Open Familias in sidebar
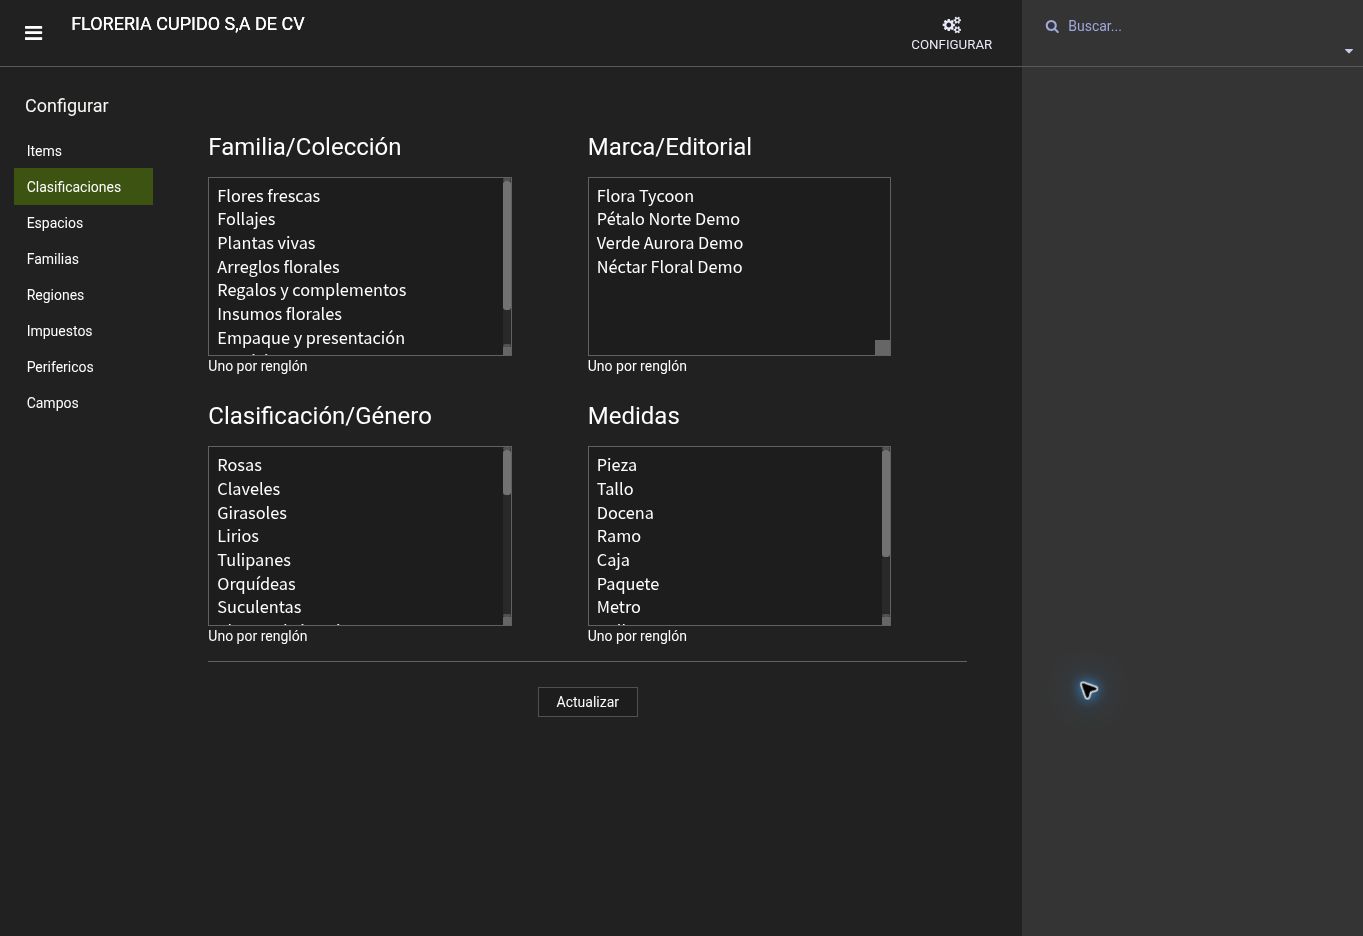The width and height of the screenshot is (1363, 936). pyautogui.click(x=83, y=259)
